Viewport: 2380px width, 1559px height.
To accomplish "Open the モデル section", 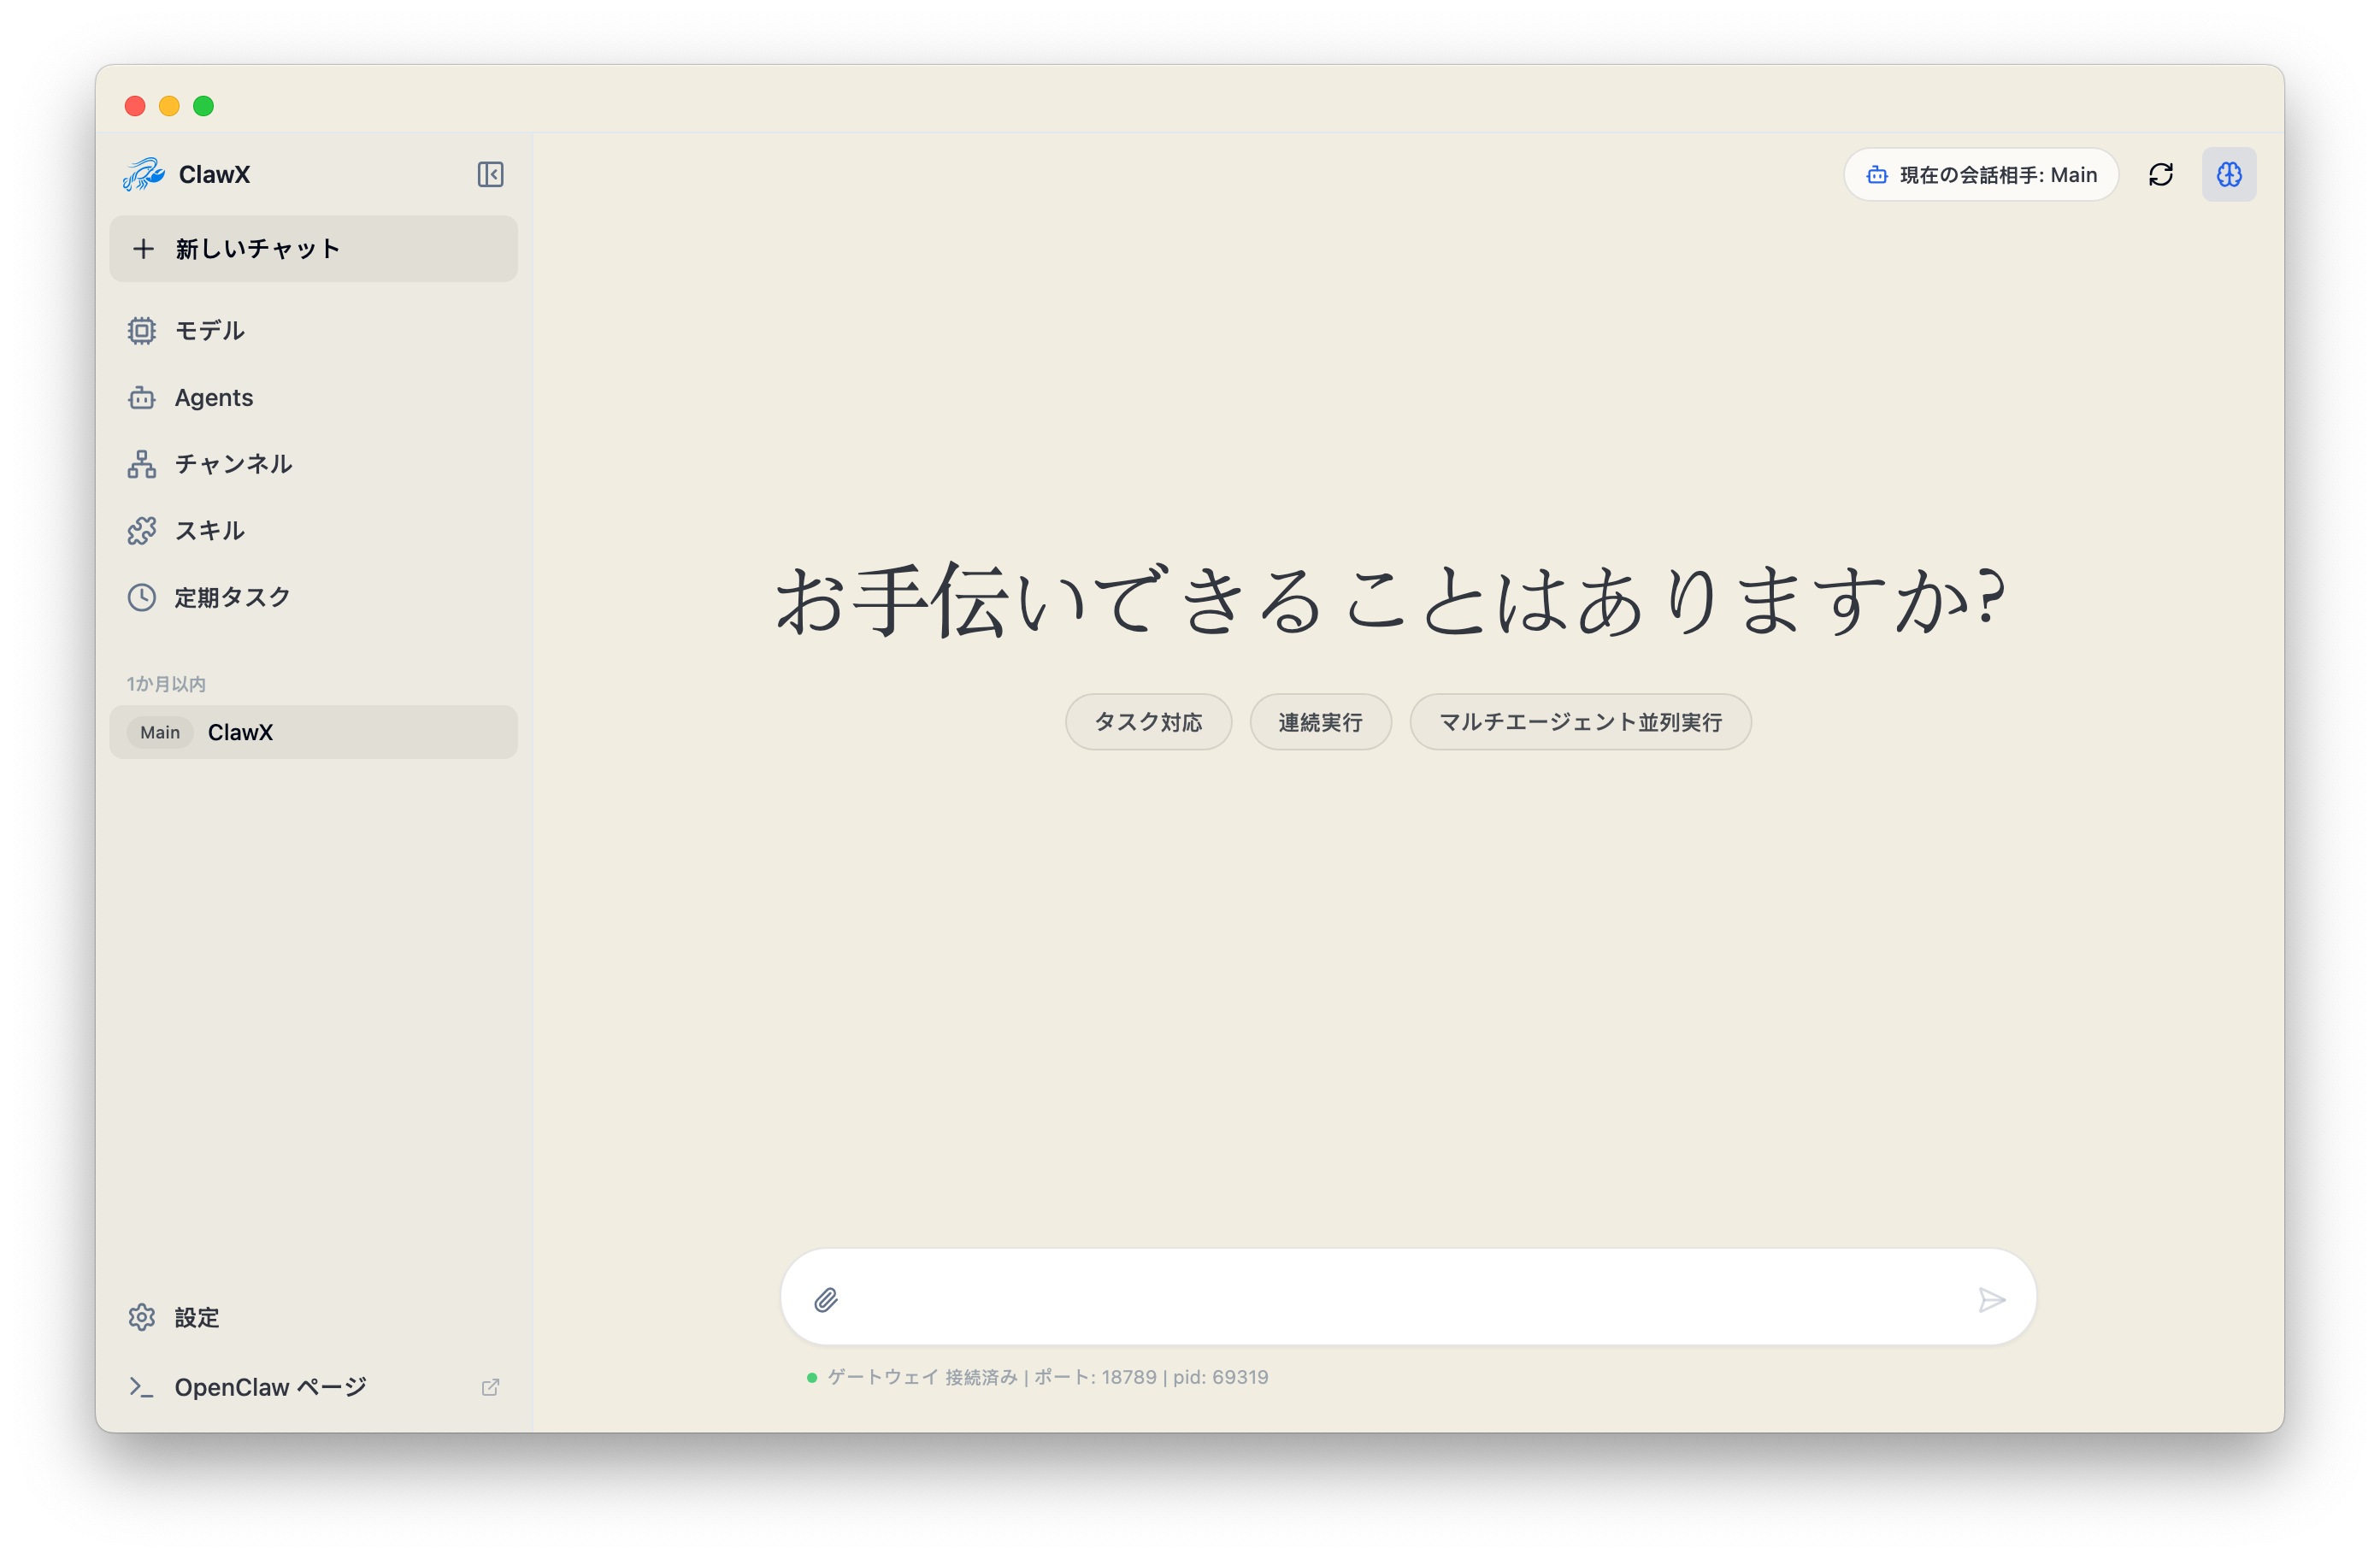I will point(209,331).
